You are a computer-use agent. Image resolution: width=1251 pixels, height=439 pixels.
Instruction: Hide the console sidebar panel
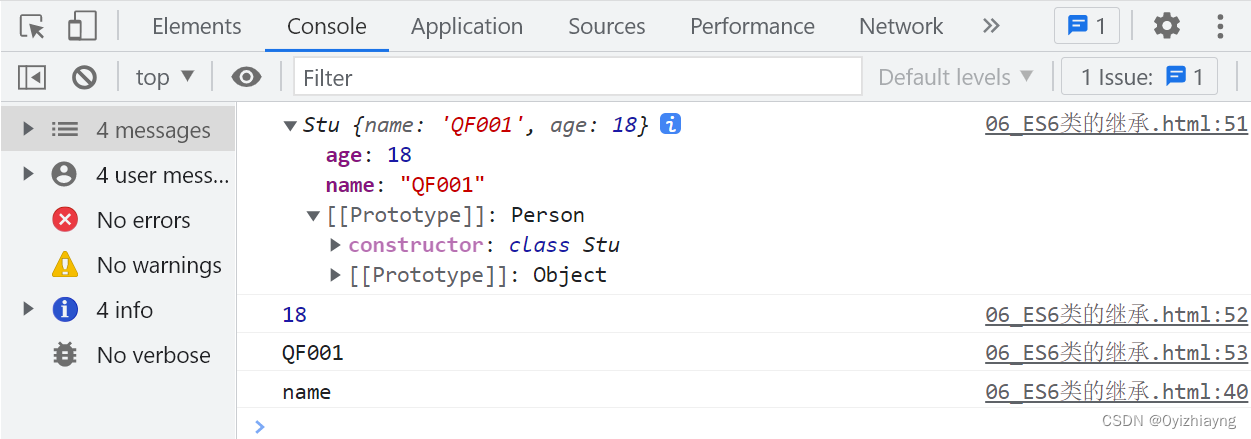[32, 77]
